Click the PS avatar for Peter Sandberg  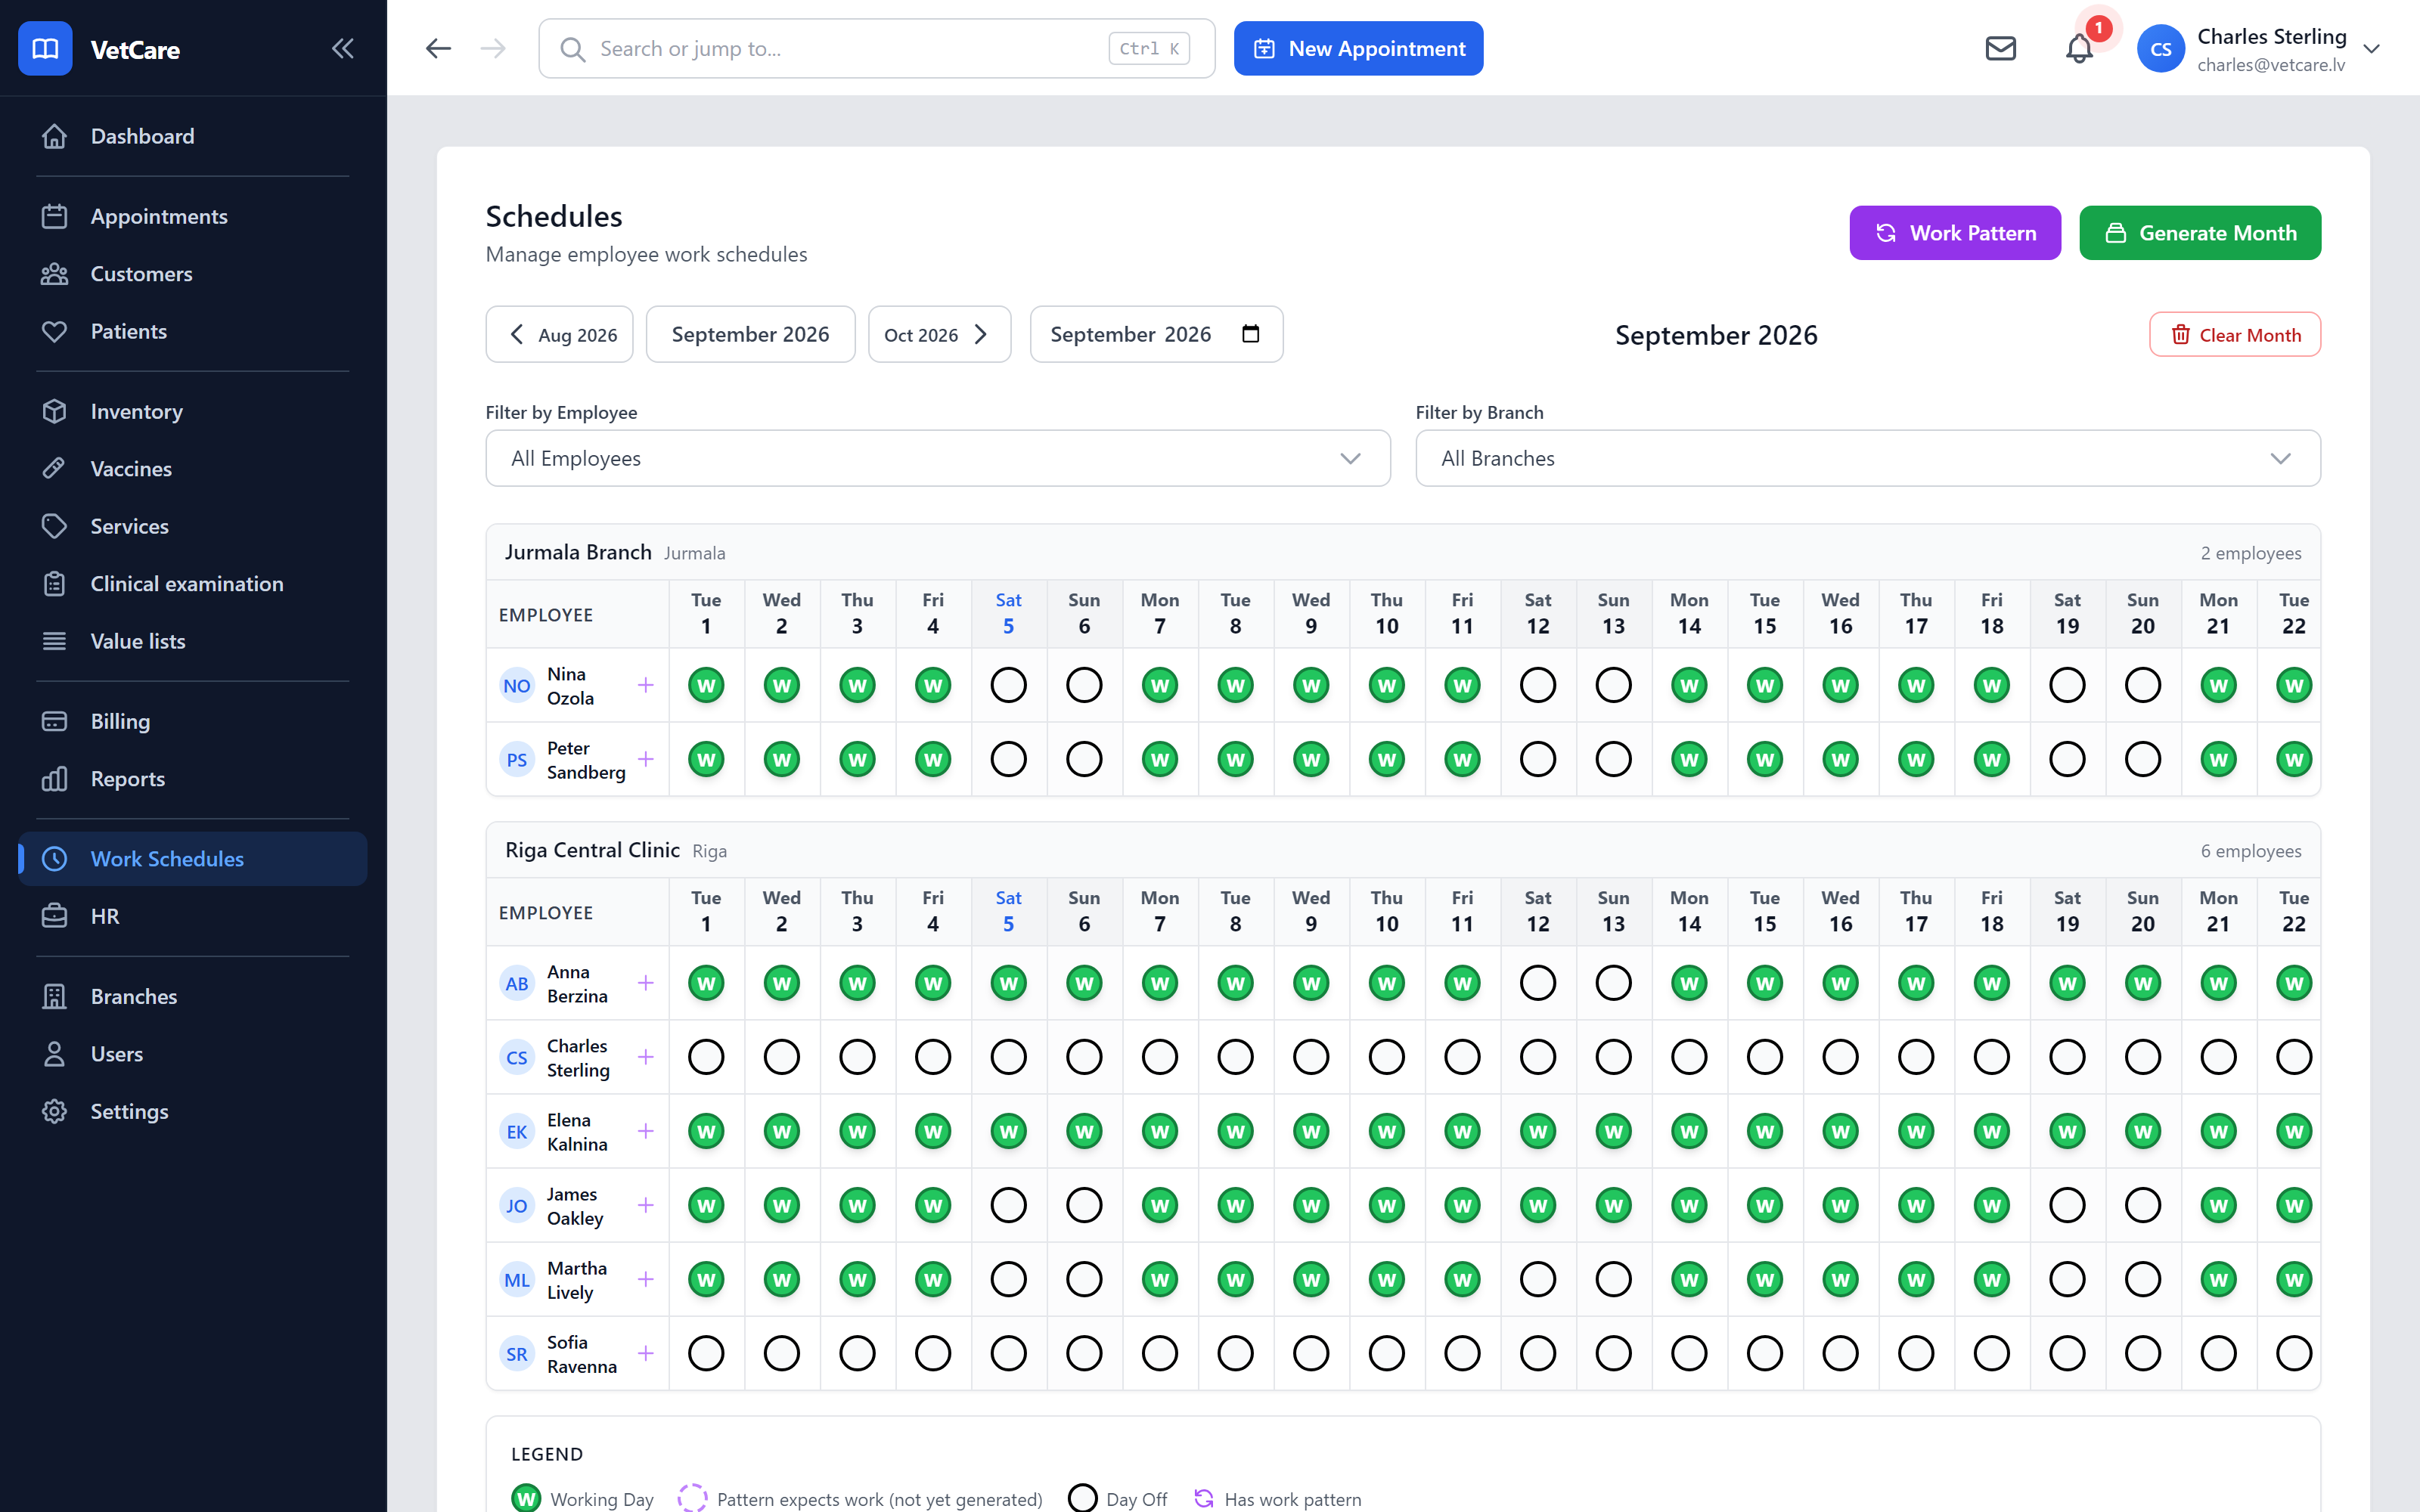click(x=517, y=759)
